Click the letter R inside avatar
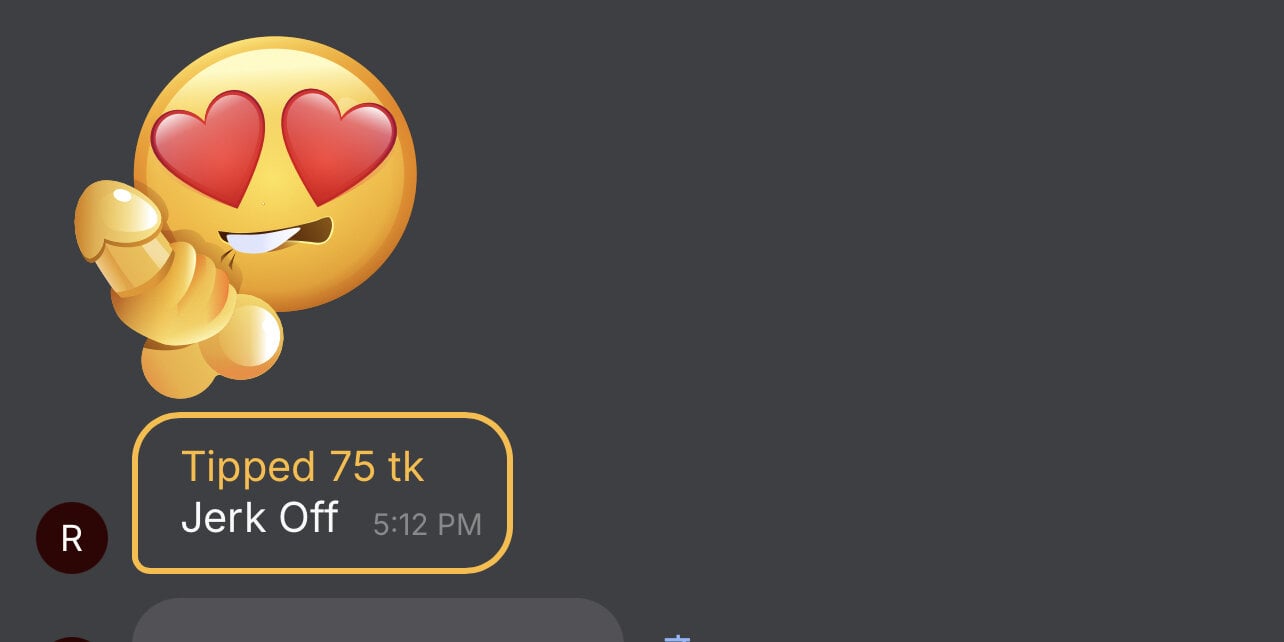Image resolution: width=1284 pixels, height=642 pixels. [x=72, y=539]
